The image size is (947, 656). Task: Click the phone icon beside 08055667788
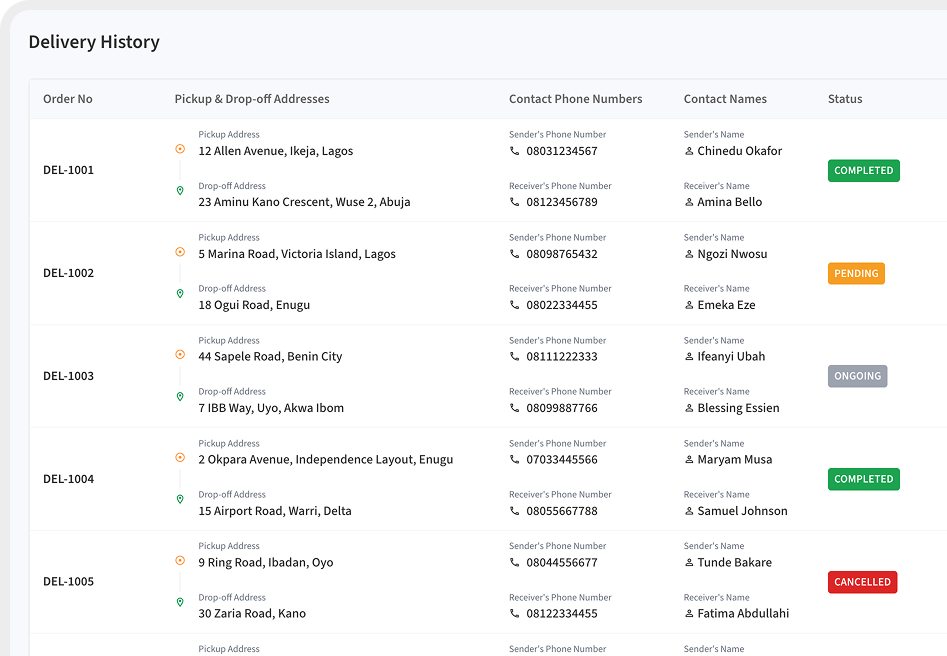click(x=515, y=511)
